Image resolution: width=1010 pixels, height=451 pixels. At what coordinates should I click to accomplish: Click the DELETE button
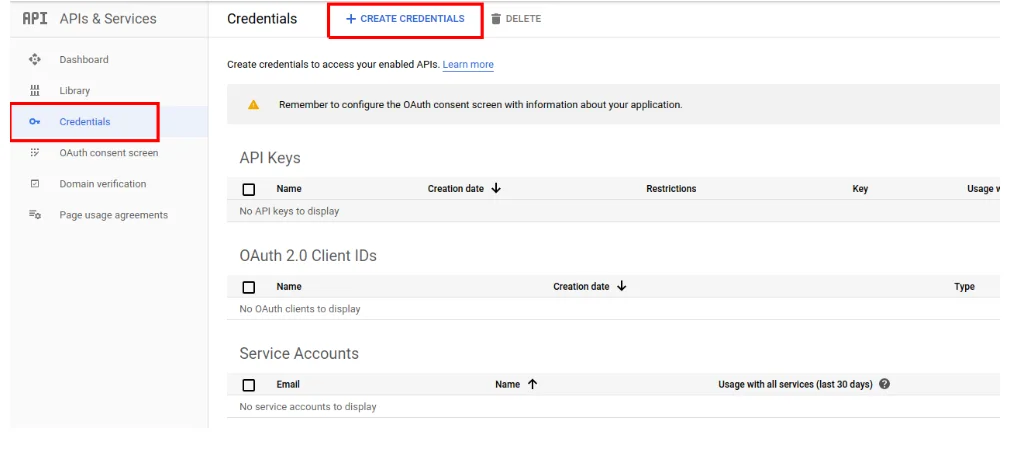(x=516, y=19)
